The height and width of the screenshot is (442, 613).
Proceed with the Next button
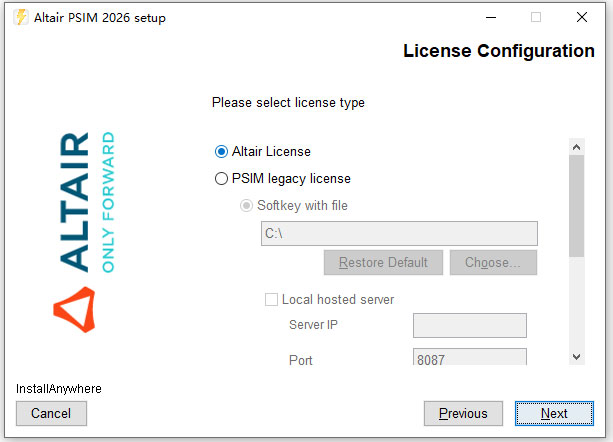pos(554,413)
